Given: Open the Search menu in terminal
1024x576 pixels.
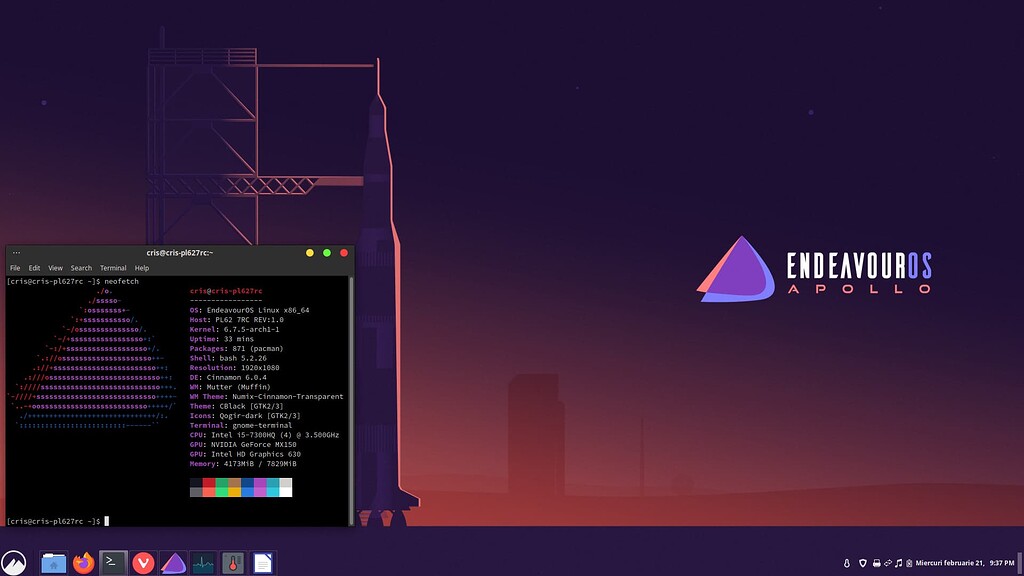Looking at the screenshot, I should click(81, 268).
